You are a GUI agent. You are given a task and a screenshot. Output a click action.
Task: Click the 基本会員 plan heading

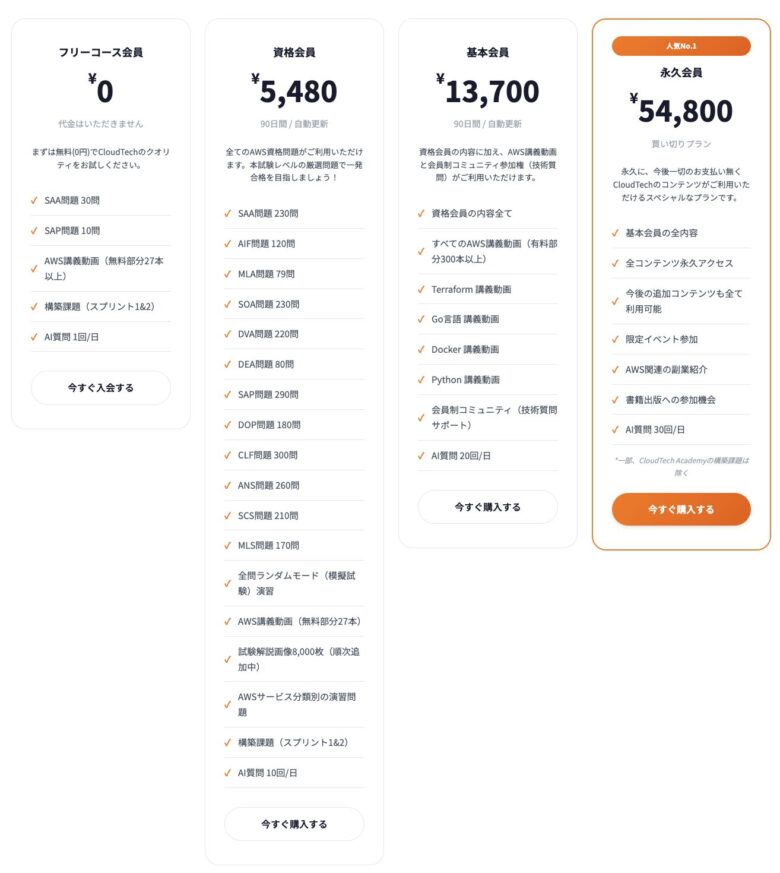[487, 52]
